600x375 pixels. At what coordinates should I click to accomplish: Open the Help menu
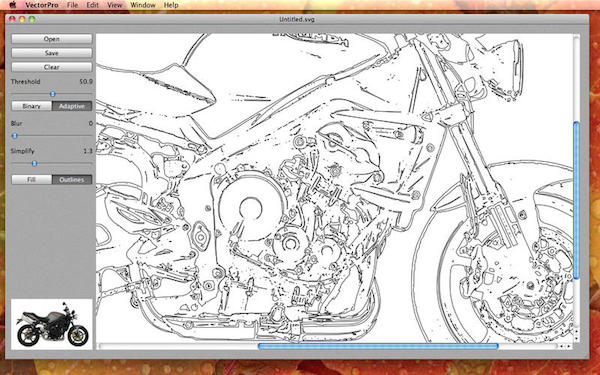pos(171,5)
